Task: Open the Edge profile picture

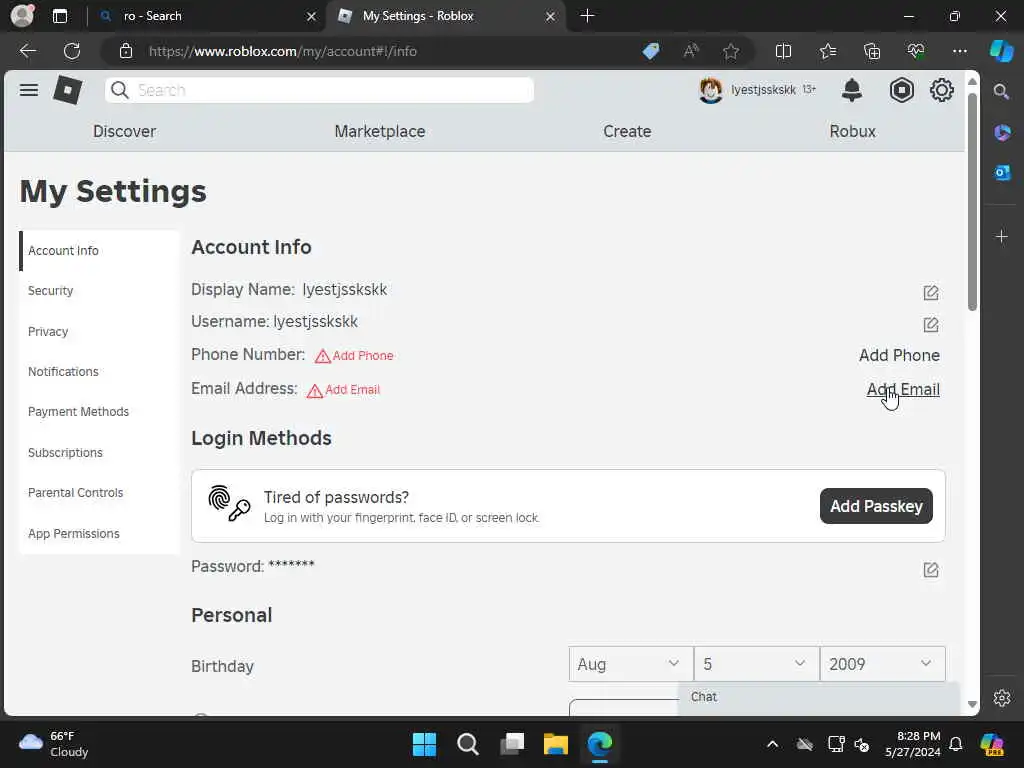Action: 22,16
